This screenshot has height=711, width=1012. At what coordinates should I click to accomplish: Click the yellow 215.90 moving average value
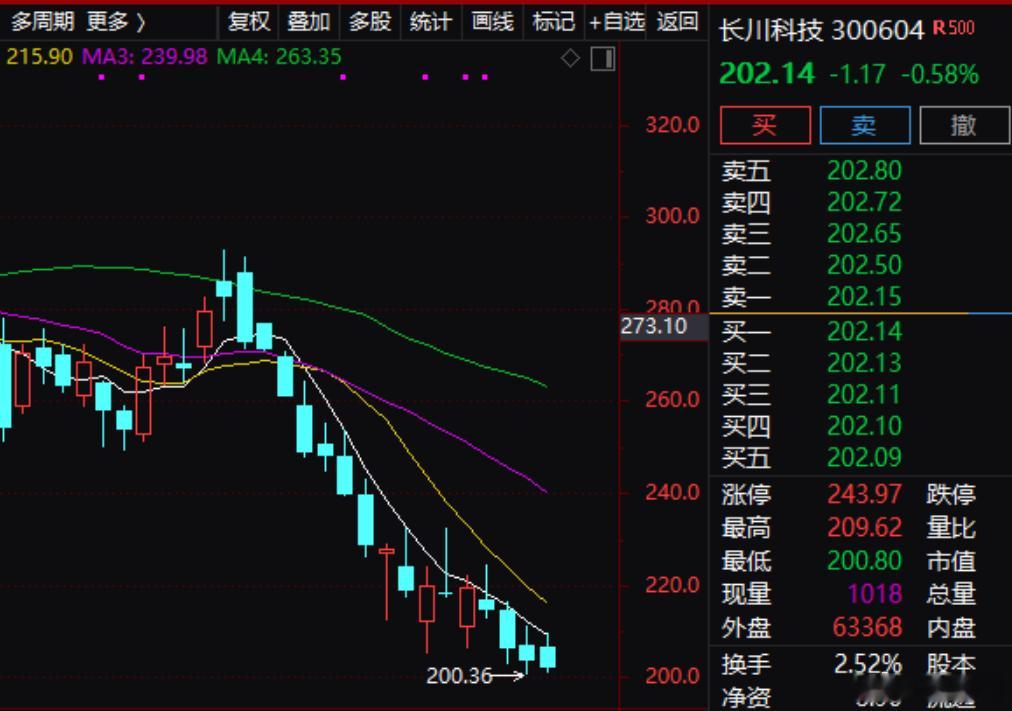pyautogui.click(x=39, y=57)
